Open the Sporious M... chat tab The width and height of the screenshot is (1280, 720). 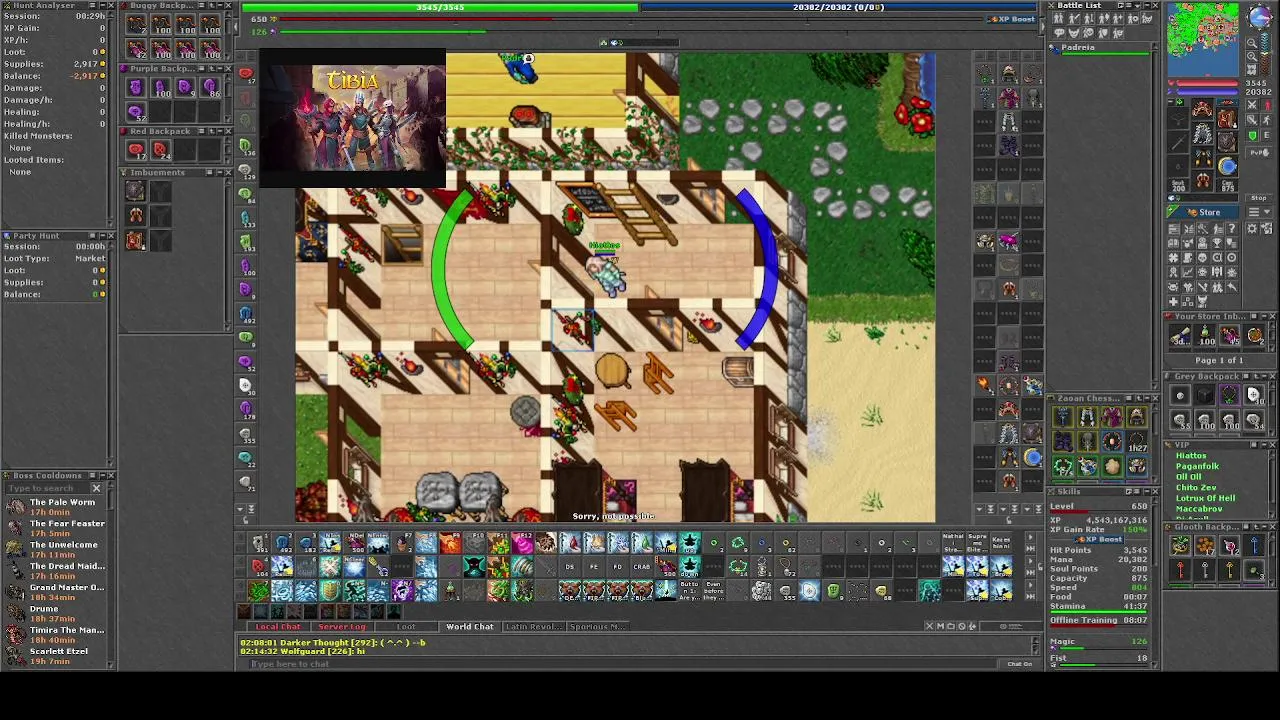click(598, 627)
